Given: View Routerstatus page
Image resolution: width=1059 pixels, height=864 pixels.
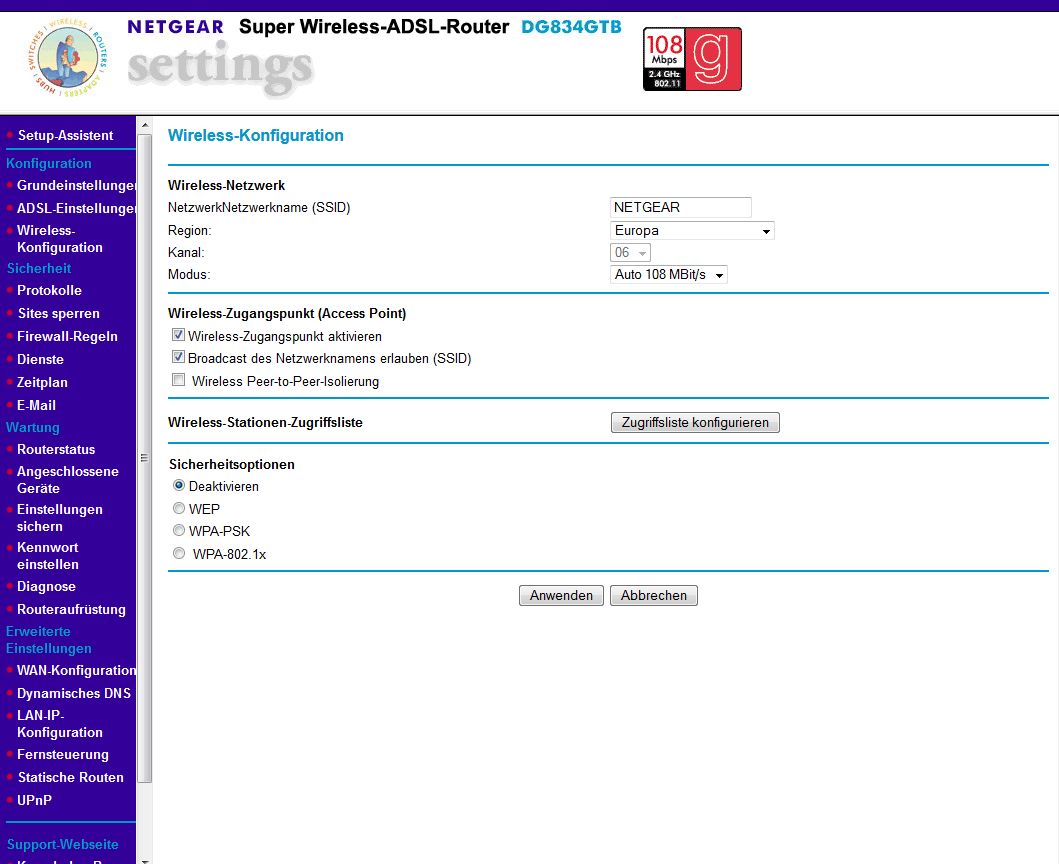Looking at the screenshot, I should pos(56,449).
